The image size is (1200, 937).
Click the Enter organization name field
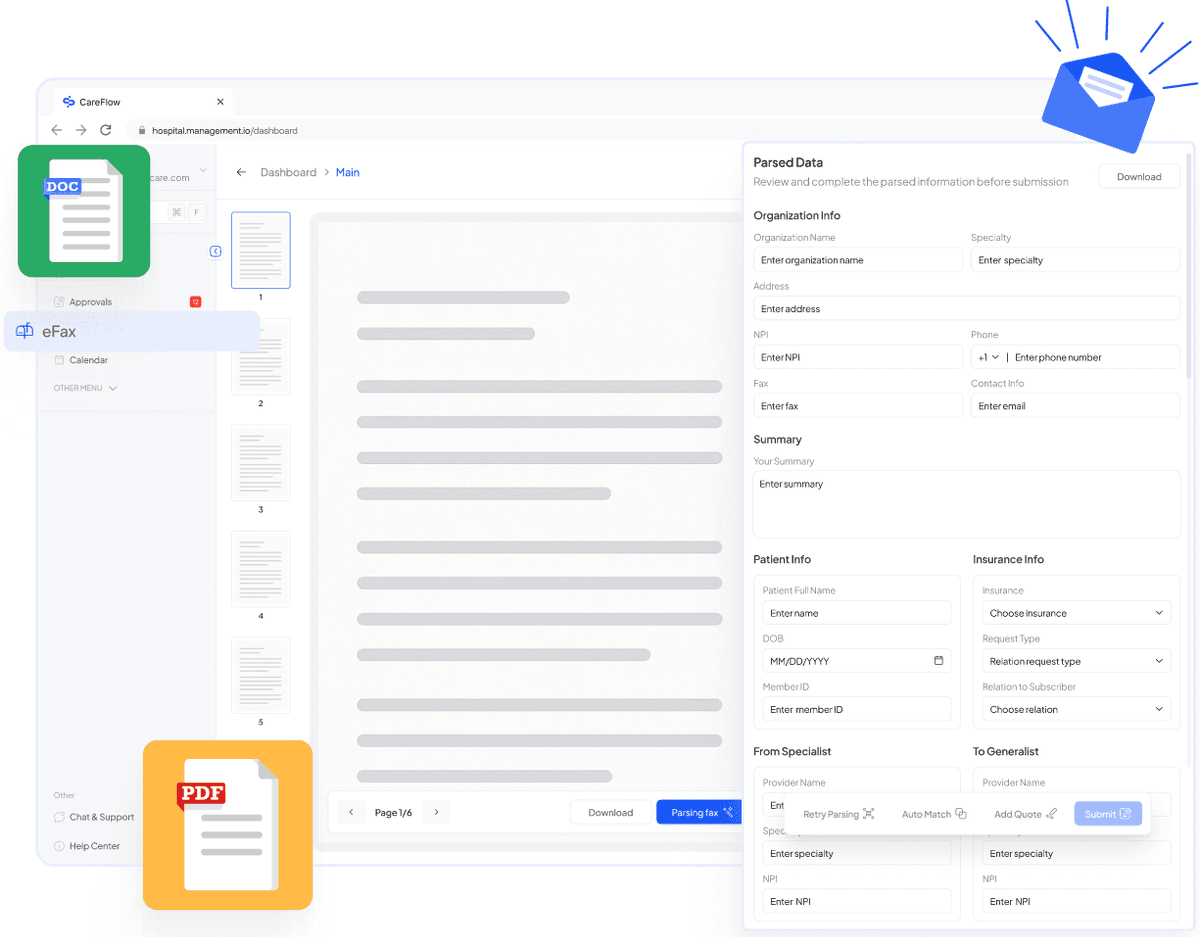tap(857, 260)
